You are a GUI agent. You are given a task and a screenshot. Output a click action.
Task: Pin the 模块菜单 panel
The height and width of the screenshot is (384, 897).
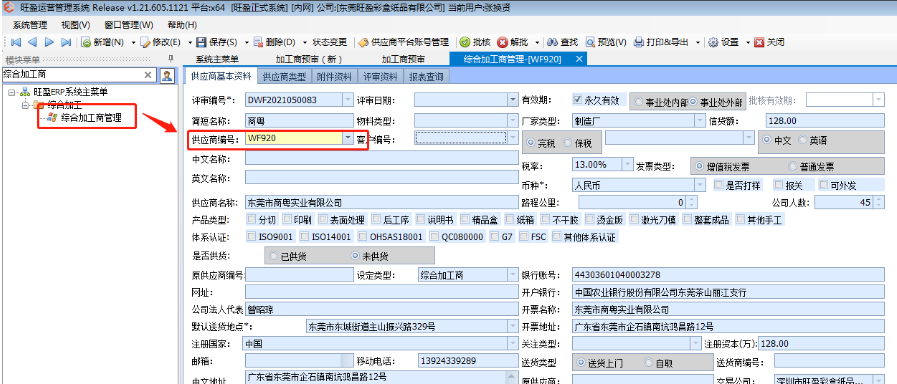tap(170, 59)
